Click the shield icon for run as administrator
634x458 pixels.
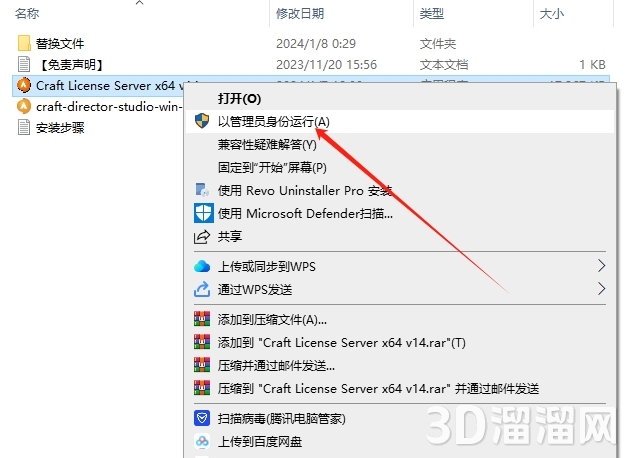click(202, 121)
